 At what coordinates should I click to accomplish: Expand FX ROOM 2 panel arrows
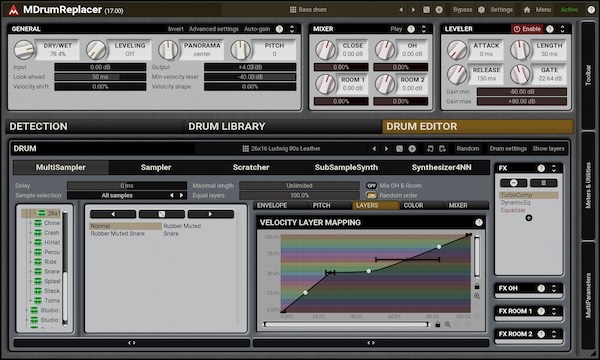pos(554,334)
